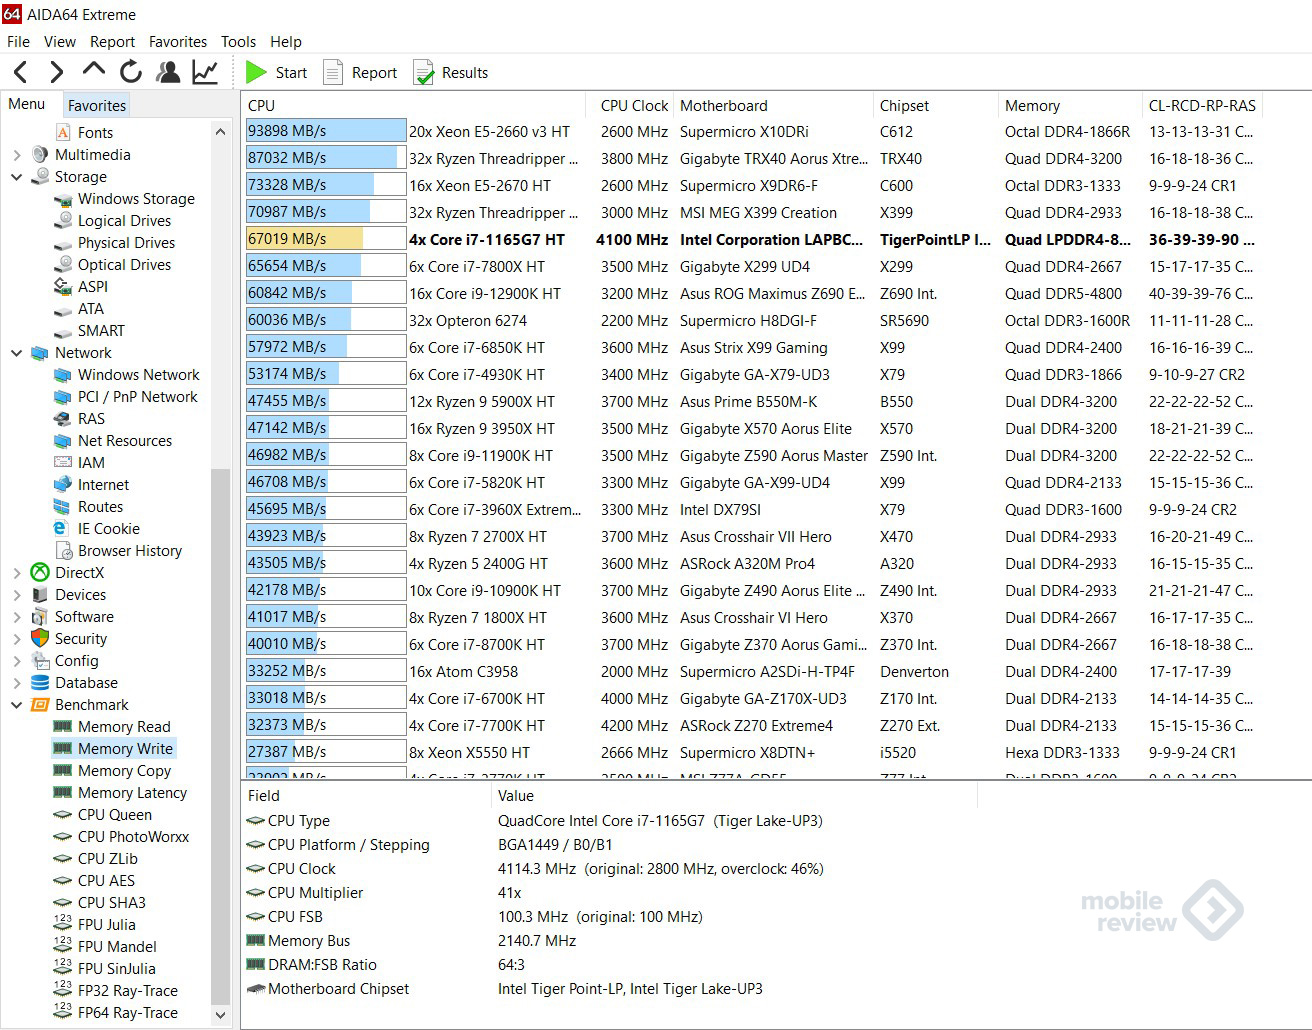Open the Report menu

pos(112,41)
